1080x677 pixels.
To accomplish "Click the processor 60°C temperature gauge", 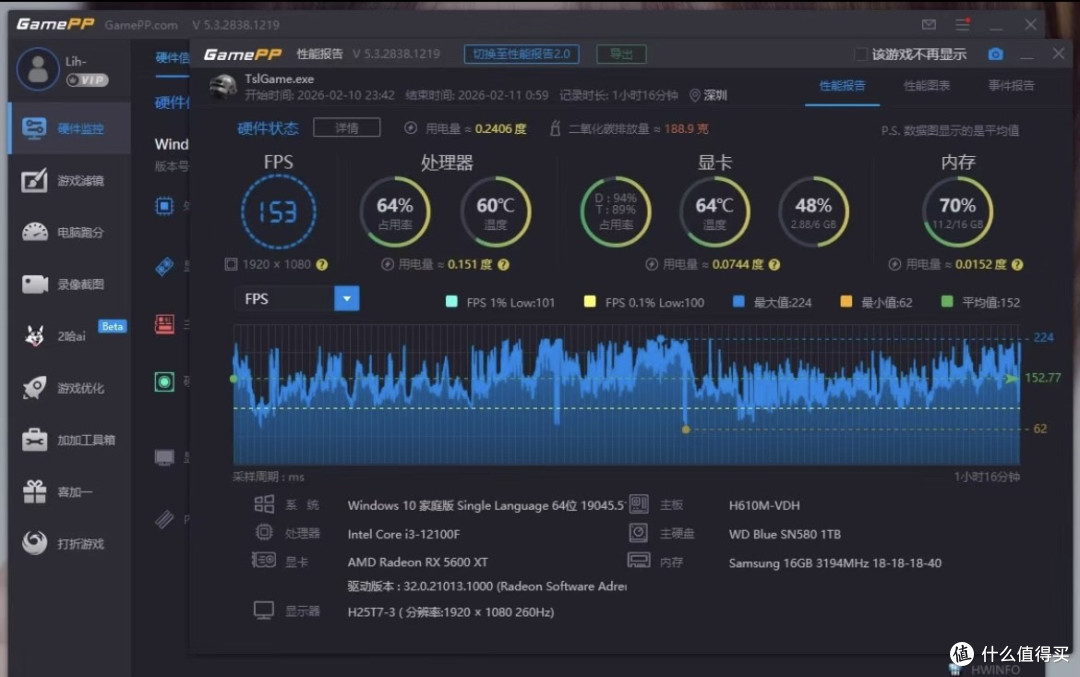I will click(495, 212).
